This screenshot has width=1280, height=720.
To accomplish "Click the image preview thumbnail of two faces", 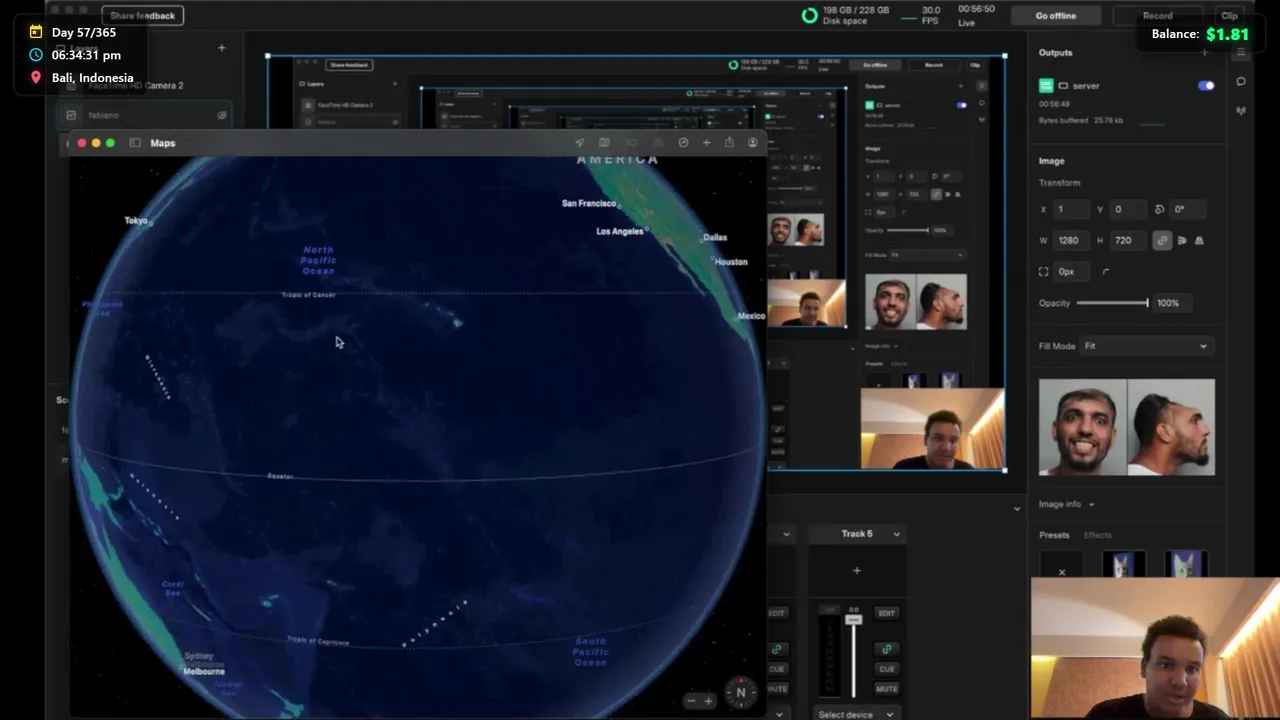I will tap(1127, 427).
